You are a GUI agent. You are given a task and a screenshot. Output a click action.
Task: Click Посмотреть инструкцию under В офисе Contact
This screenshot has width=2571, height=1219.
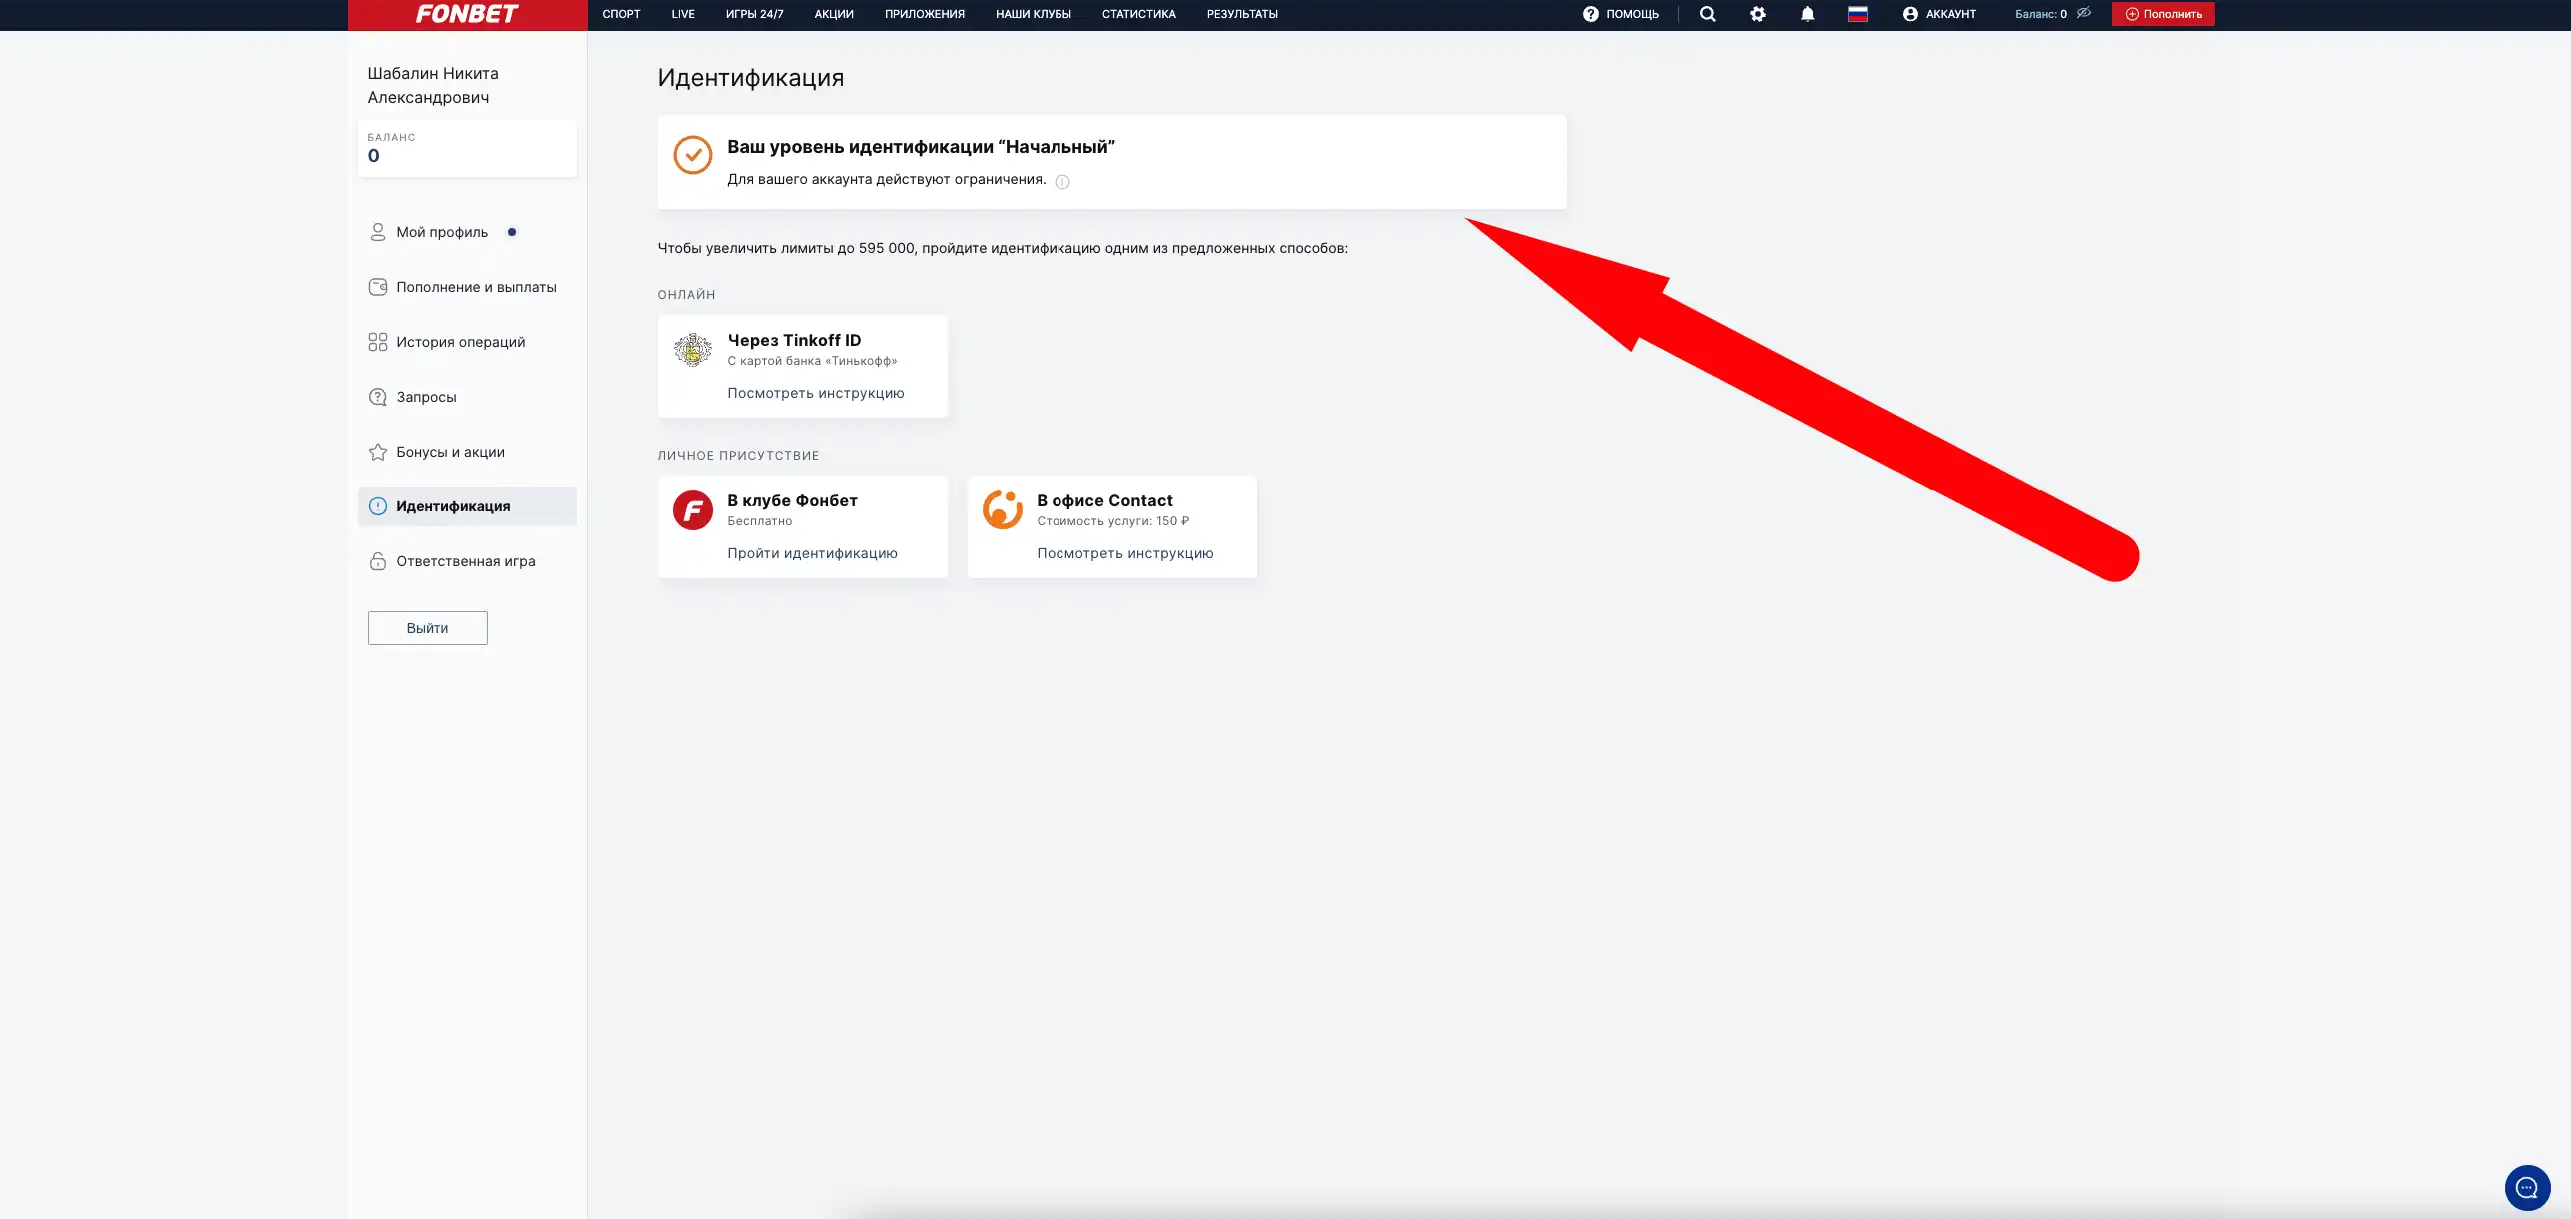coord(1125,553)
